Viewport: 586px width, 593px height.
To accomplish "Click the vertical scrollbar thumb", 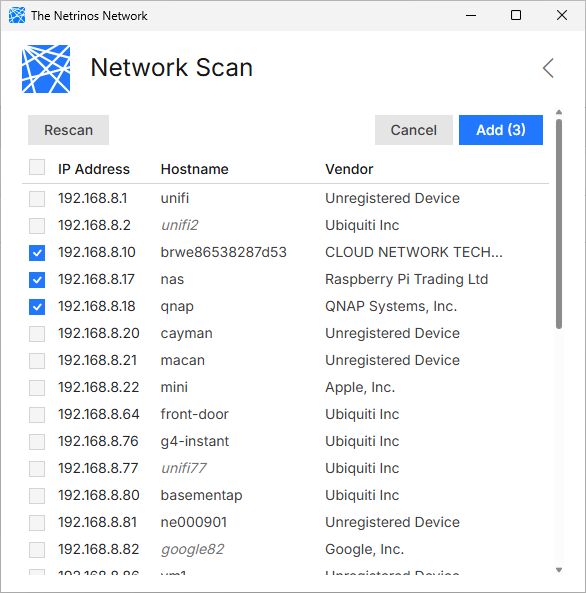I will [559, 224].
